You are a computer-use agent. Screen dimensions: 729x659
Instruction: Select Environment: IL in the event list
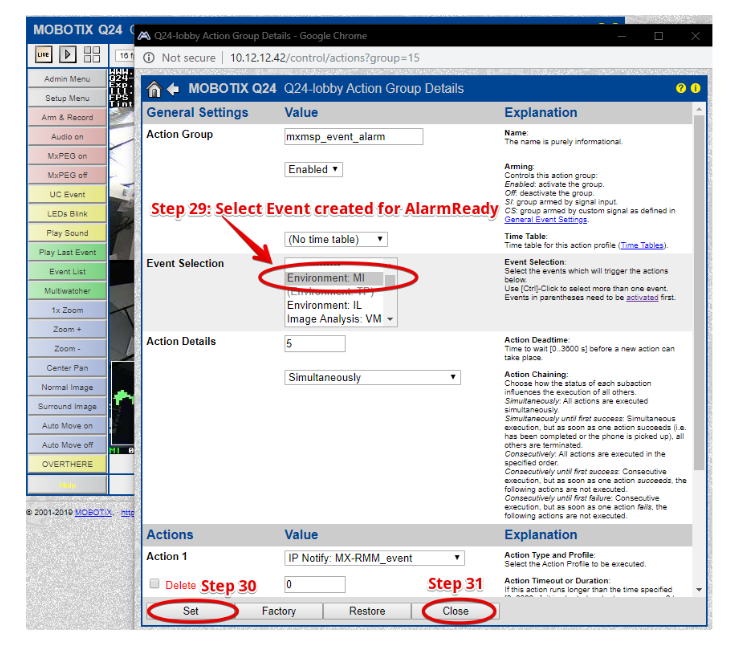click(334, 306)
